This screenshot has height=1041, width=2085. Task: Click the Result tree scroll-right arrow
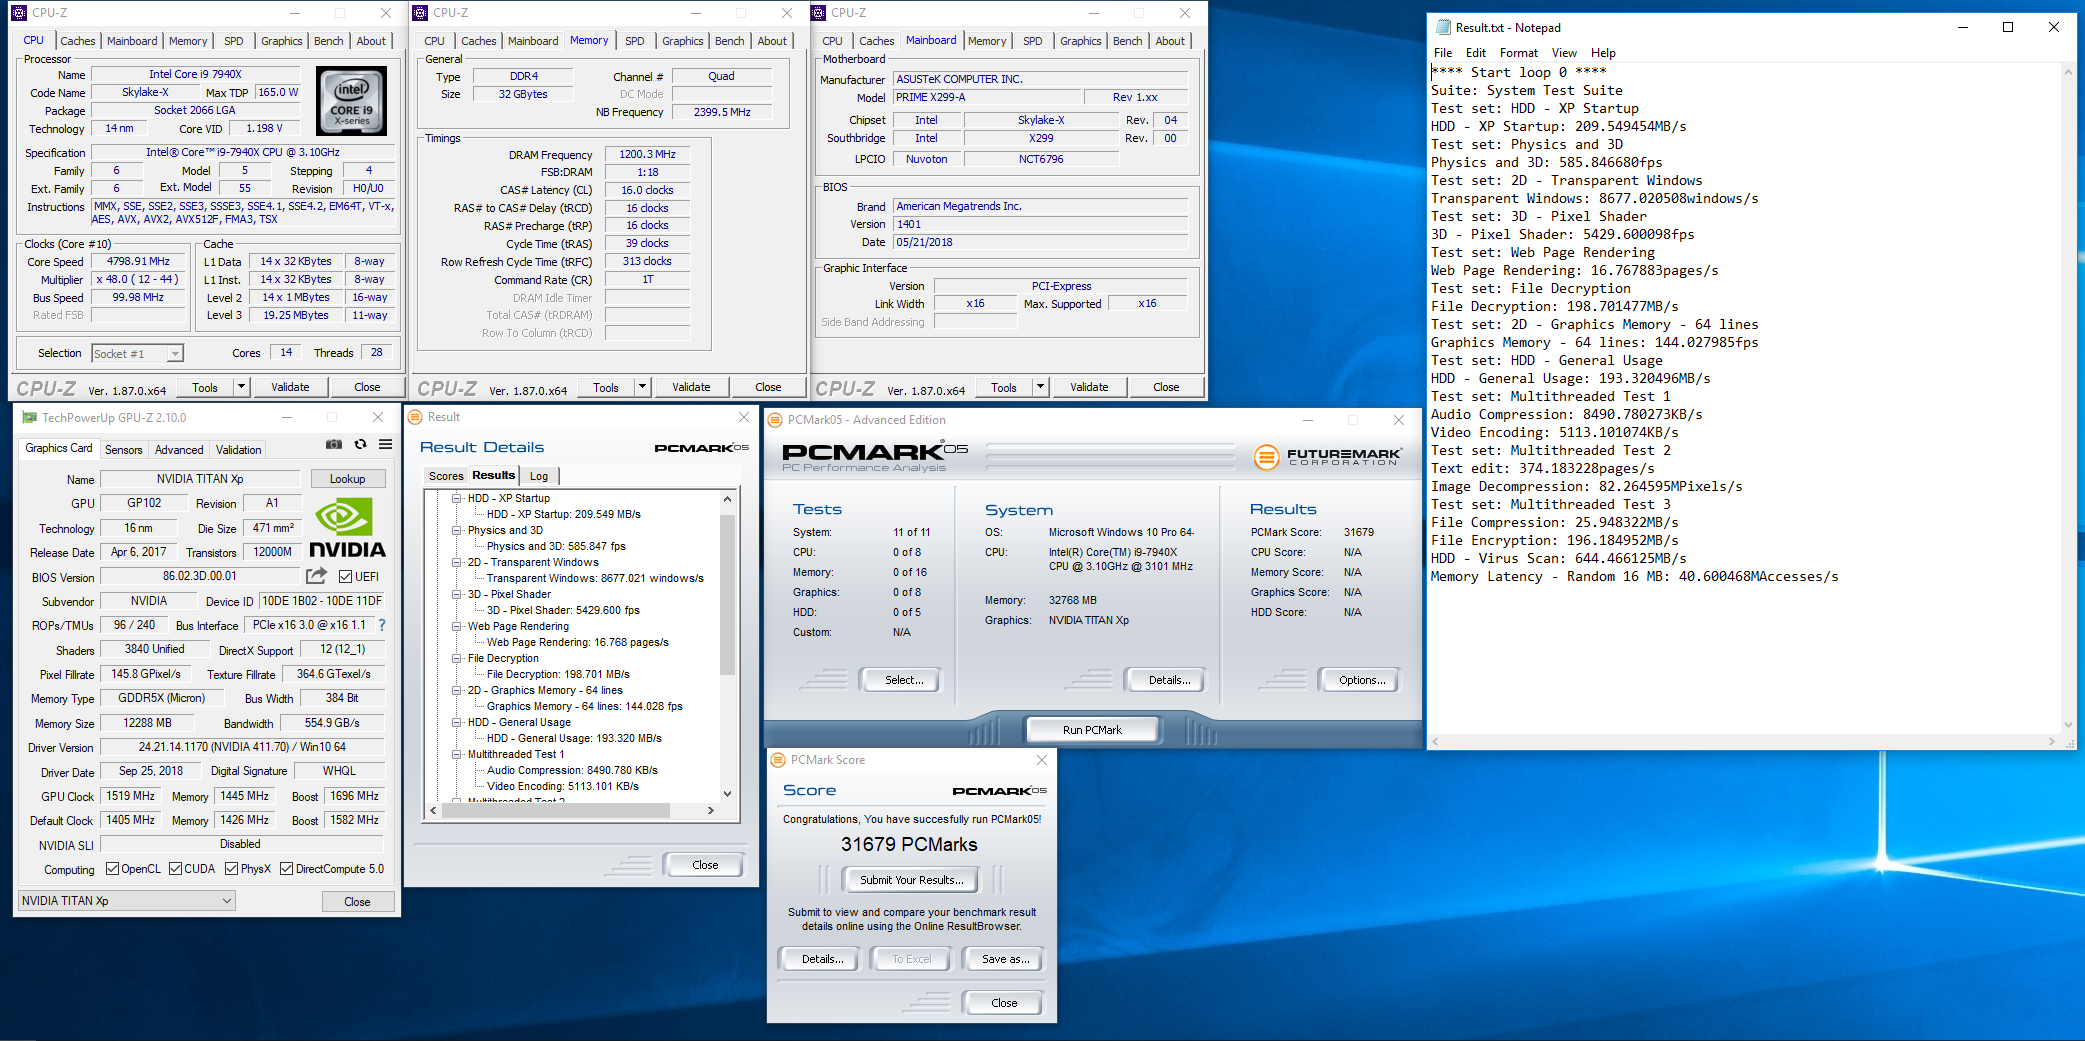click(x=711, y=811)
